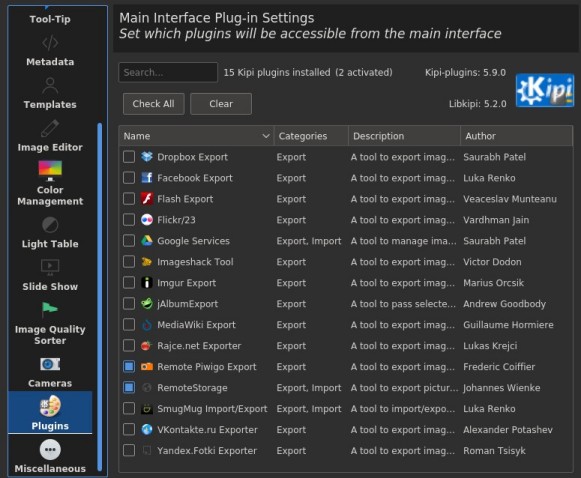Image resolution: width=581 pixels, height=478 pixels.
Task: Click the Flickr/23 plugin icon
Action: click(147, 220)
